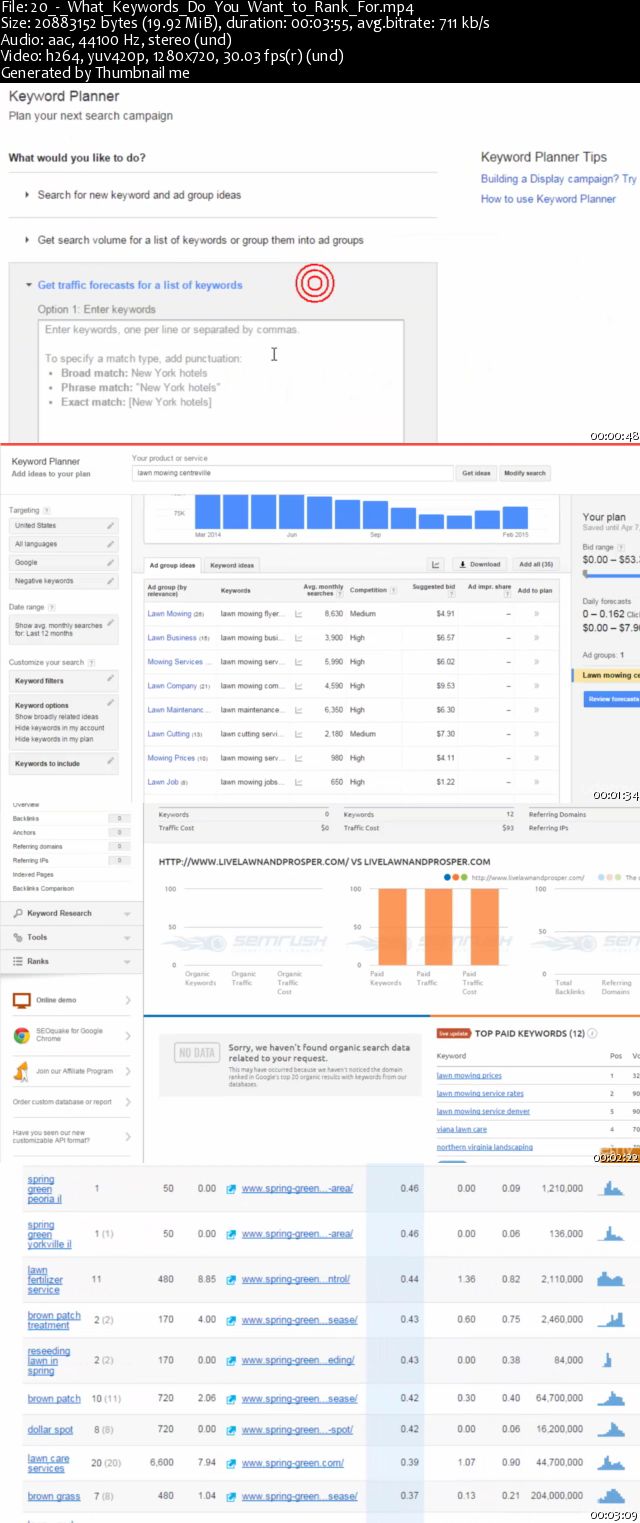Expand the Tools sidebar menu
This screenshot has width=640, height=1523.
pos(127,938)
